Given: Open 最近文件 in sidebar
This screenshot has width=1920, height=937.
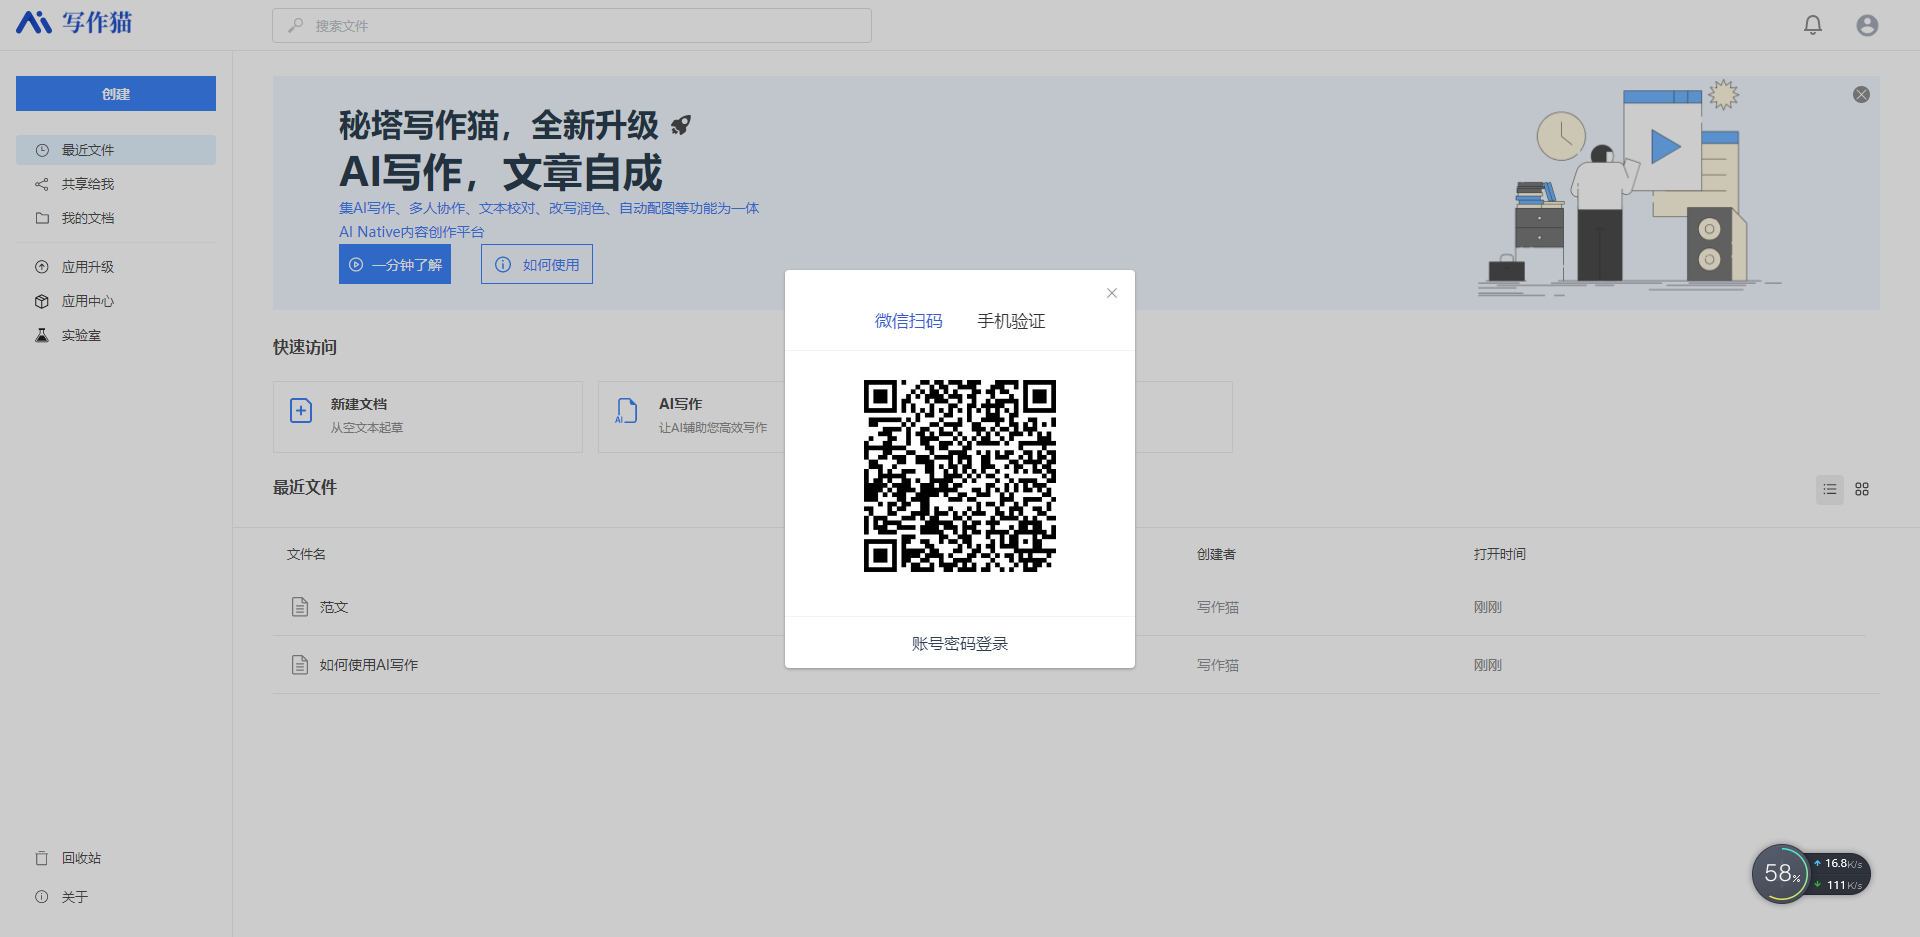Looking at the screenshot, I should (116, 150).
